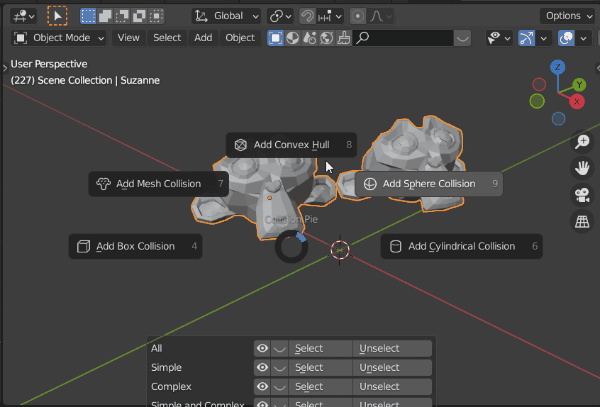Screen dimensions: 600x407
Task: Choose the intersect selection mode icon
Action: [157, 16]
